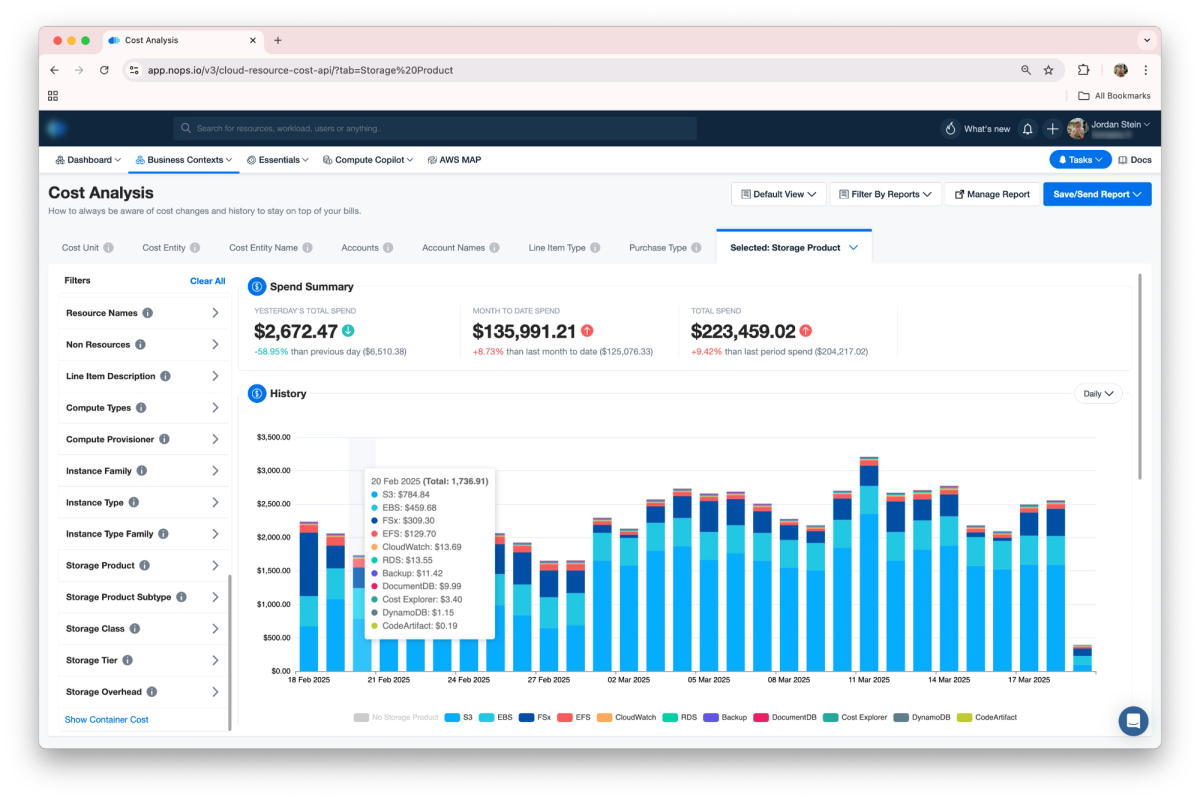Open the Compute Copilot menu
Viewport: 1200px width, 800px height.
coord(367,160)
